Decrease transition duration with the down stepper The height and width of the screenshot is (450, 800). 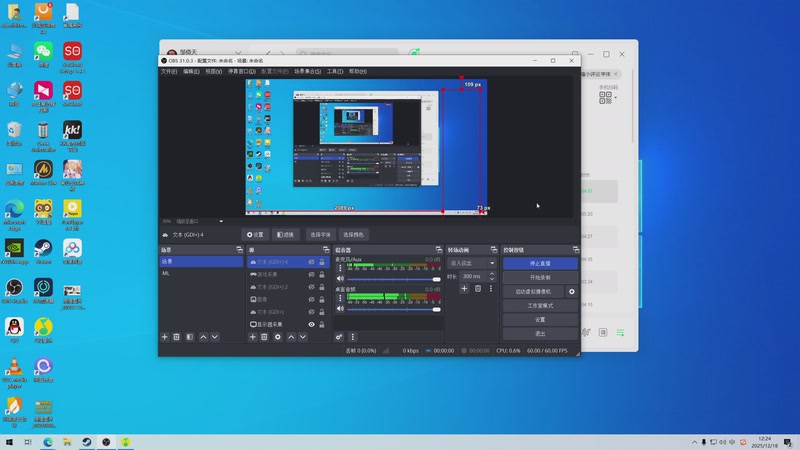pos(492,279)
